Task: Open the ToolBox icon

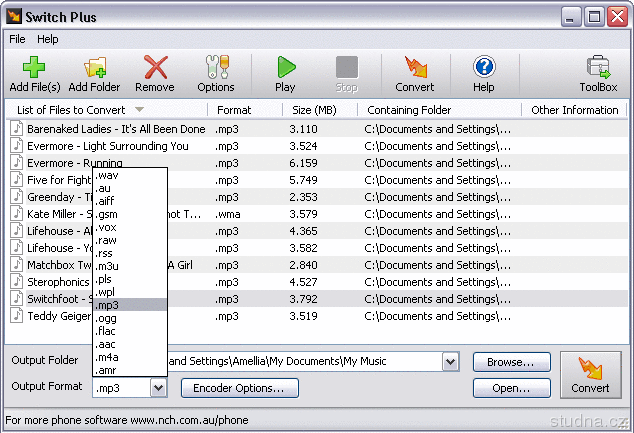Action: point(598,68)
